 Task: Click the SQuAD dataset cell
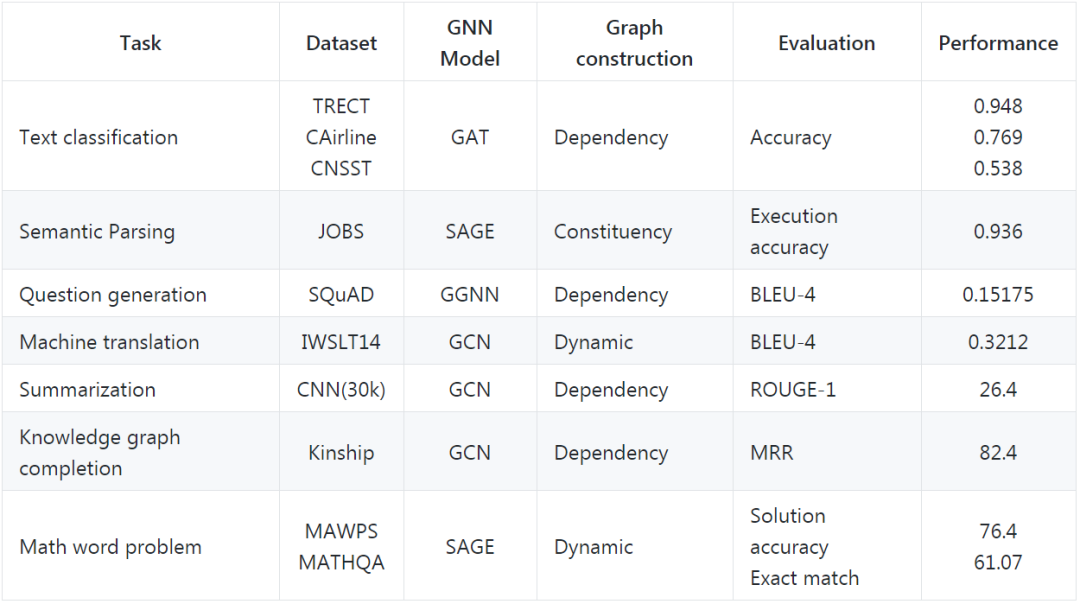click(x=342, y=294)
